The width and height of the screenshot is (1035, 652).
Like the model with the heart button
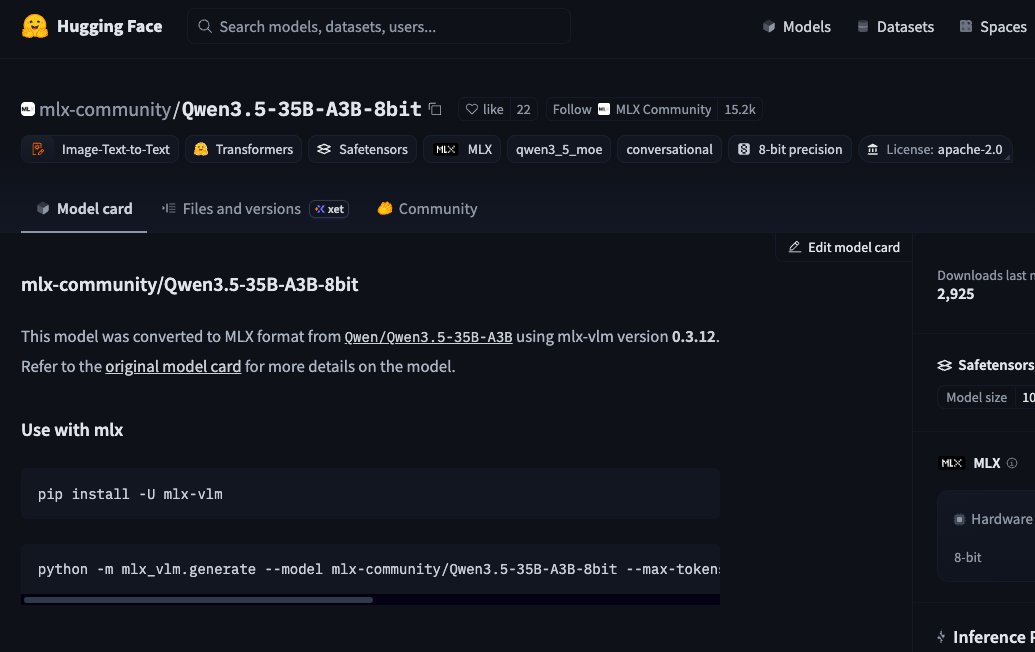click(484, 110)
